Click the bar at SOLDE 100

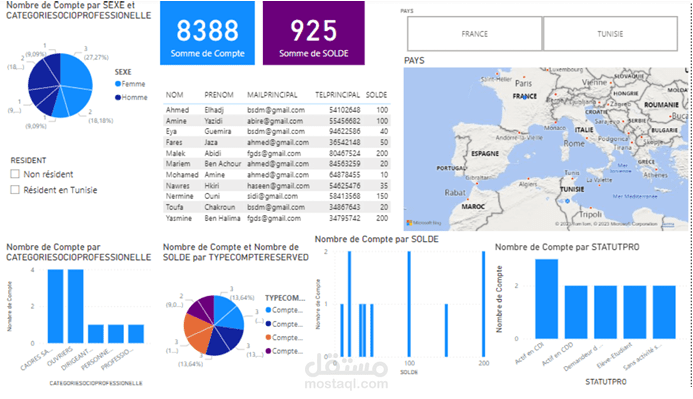coord(409,304)
